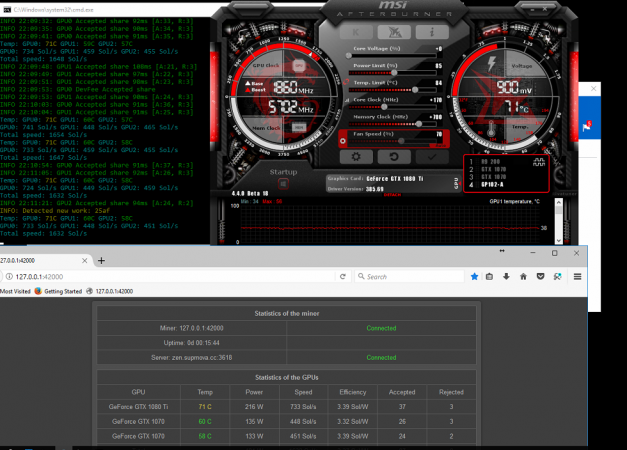Close the MSI Afterburner window
The image size is (627, 450).
tap(545, 9)
